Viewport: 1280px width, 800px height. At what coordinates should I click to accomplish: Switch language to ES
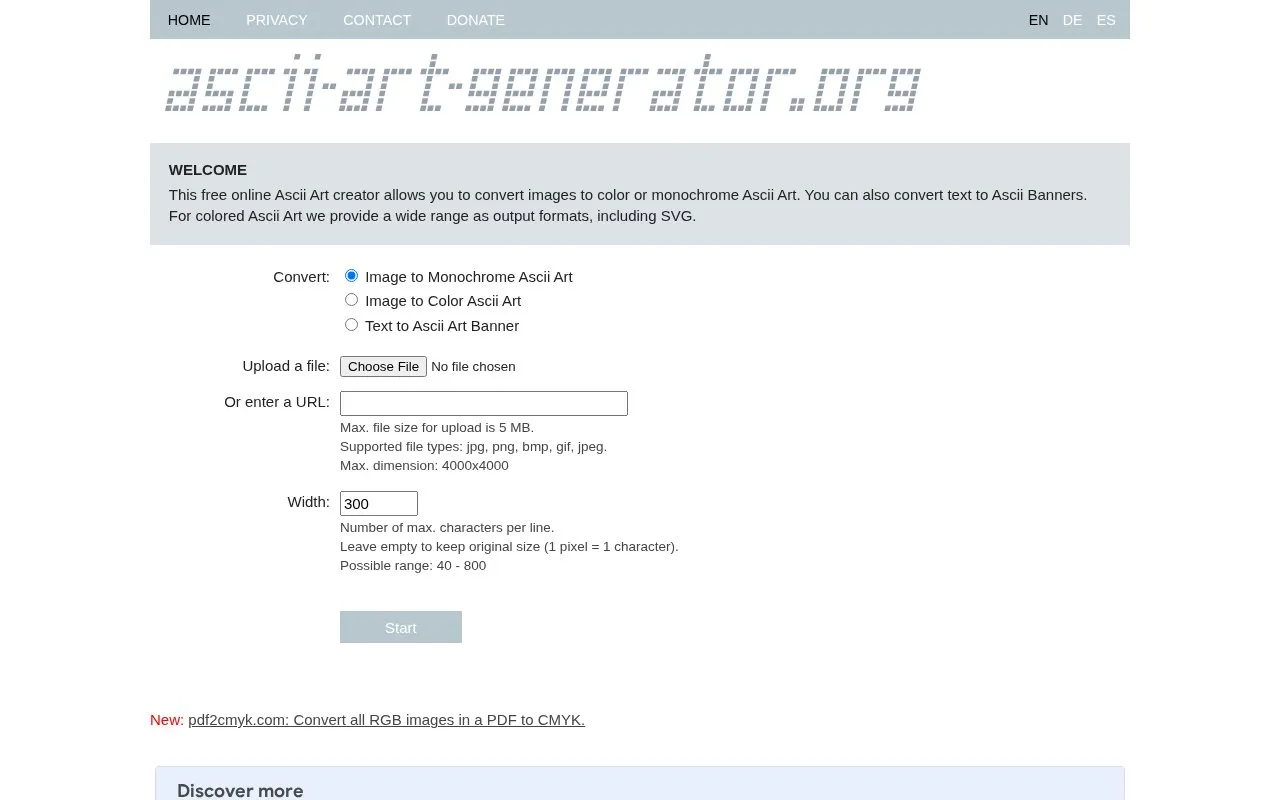(x=1106, y=20)
